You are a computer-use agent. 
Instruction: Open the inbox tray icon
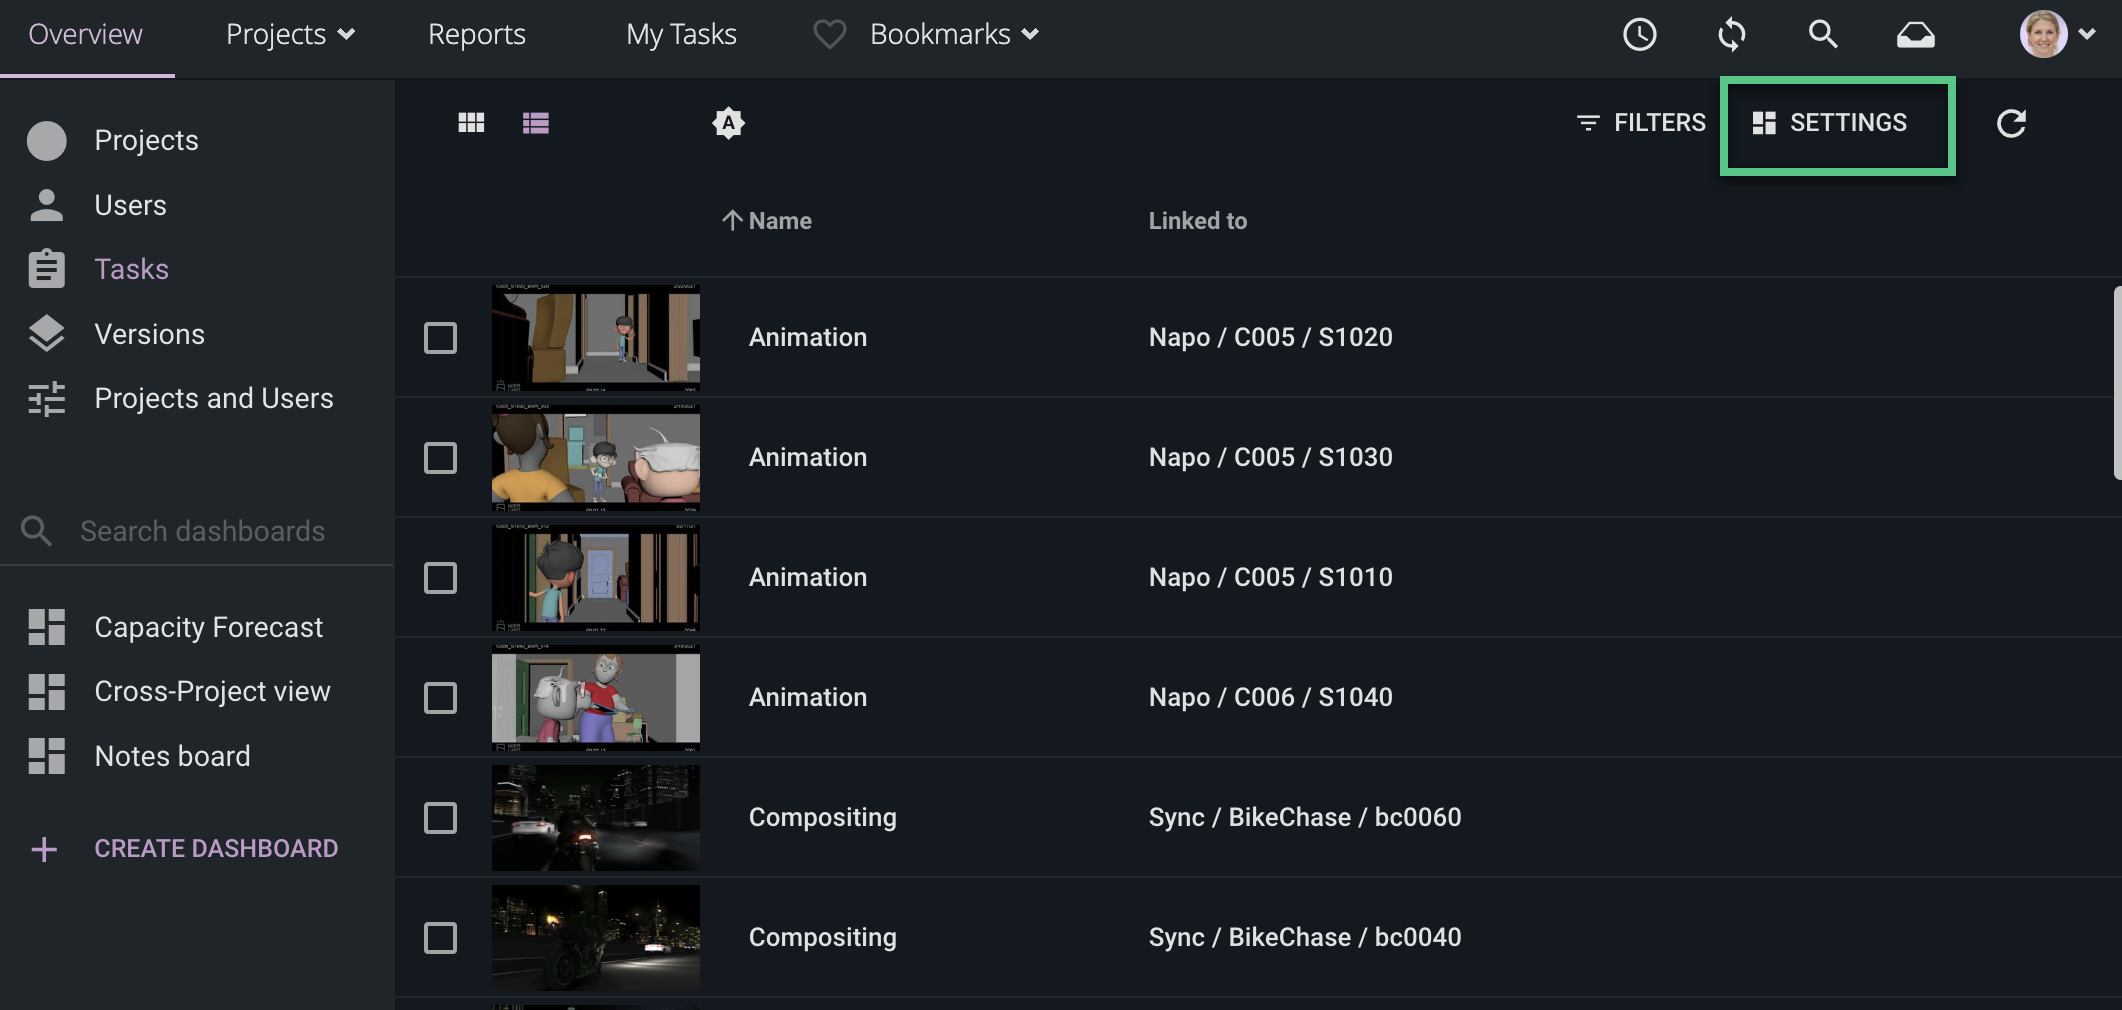pyautogui.click(x=1914, y=34)
